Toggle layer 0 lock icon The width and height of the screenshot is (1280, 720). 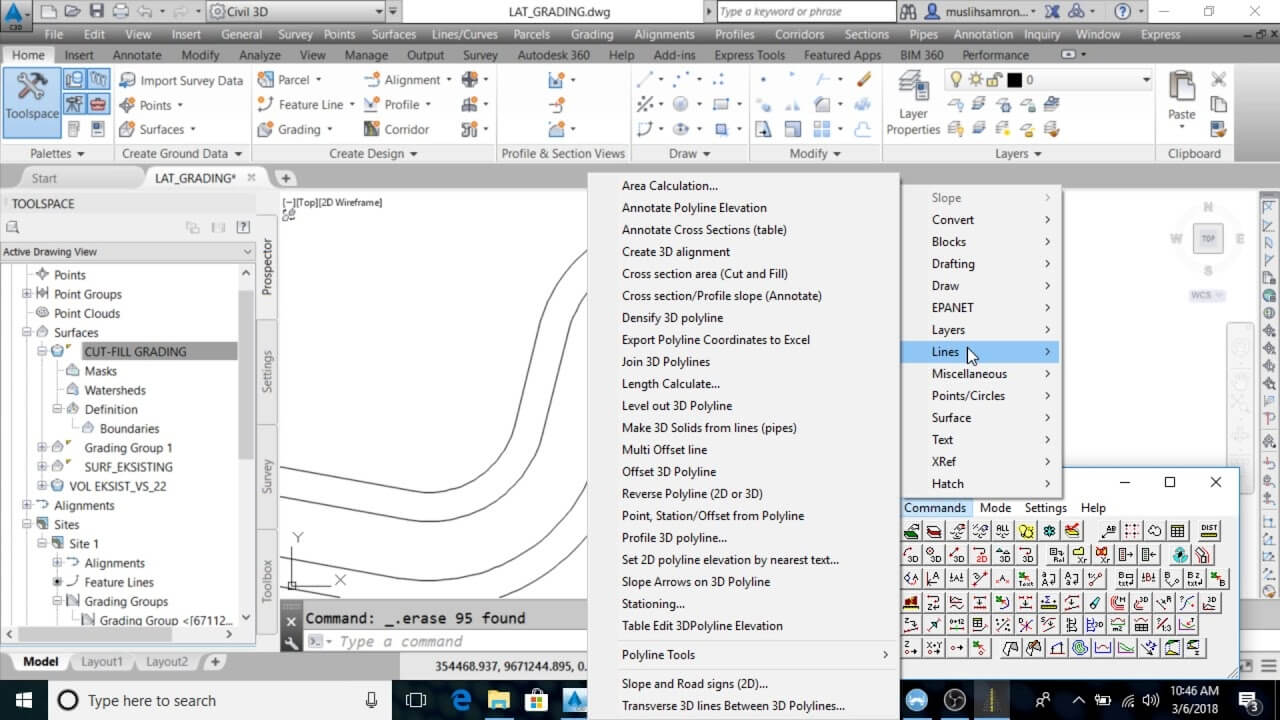pyautogui.click(x=993, y=80)
